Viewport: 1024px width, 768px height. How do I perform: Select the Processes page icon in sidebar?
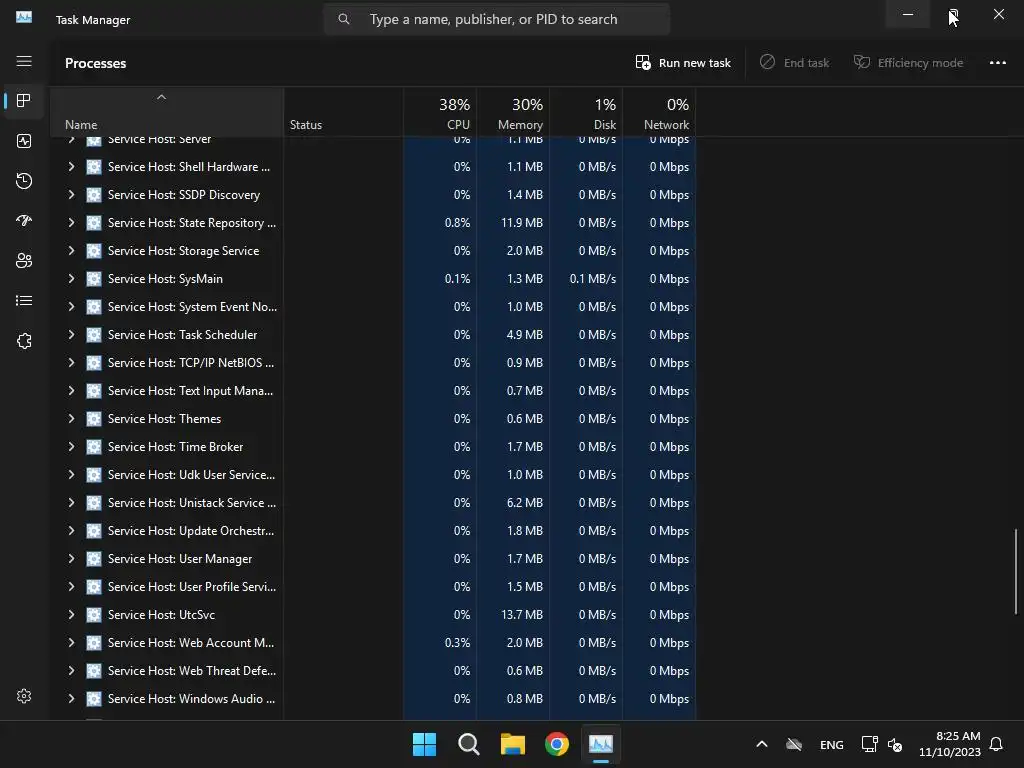click(x=24, y=101)
